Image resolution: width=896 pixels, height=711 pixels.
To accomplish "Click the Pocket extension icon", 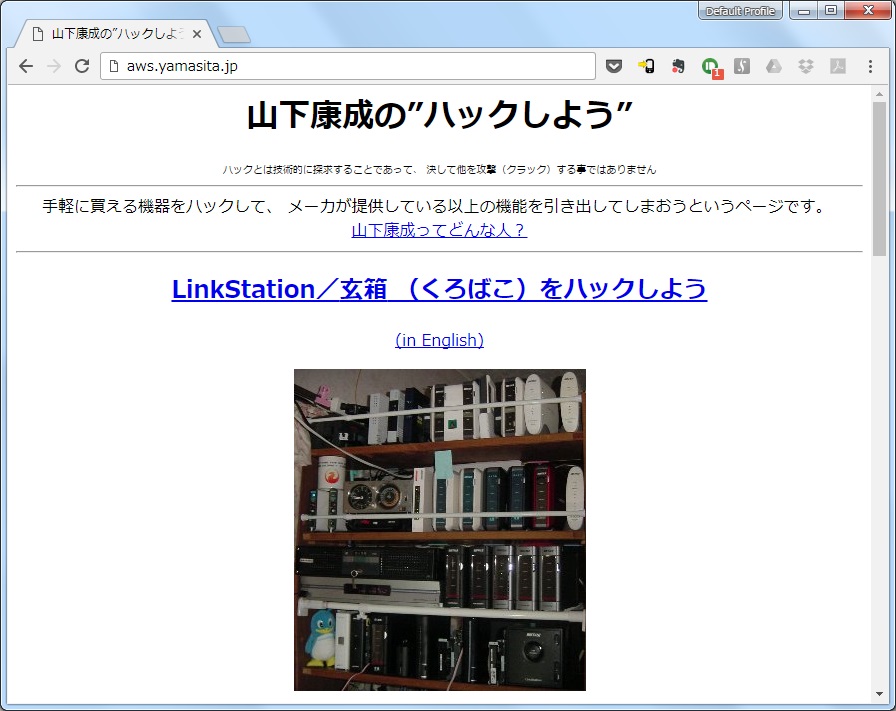I will [614, 66].
